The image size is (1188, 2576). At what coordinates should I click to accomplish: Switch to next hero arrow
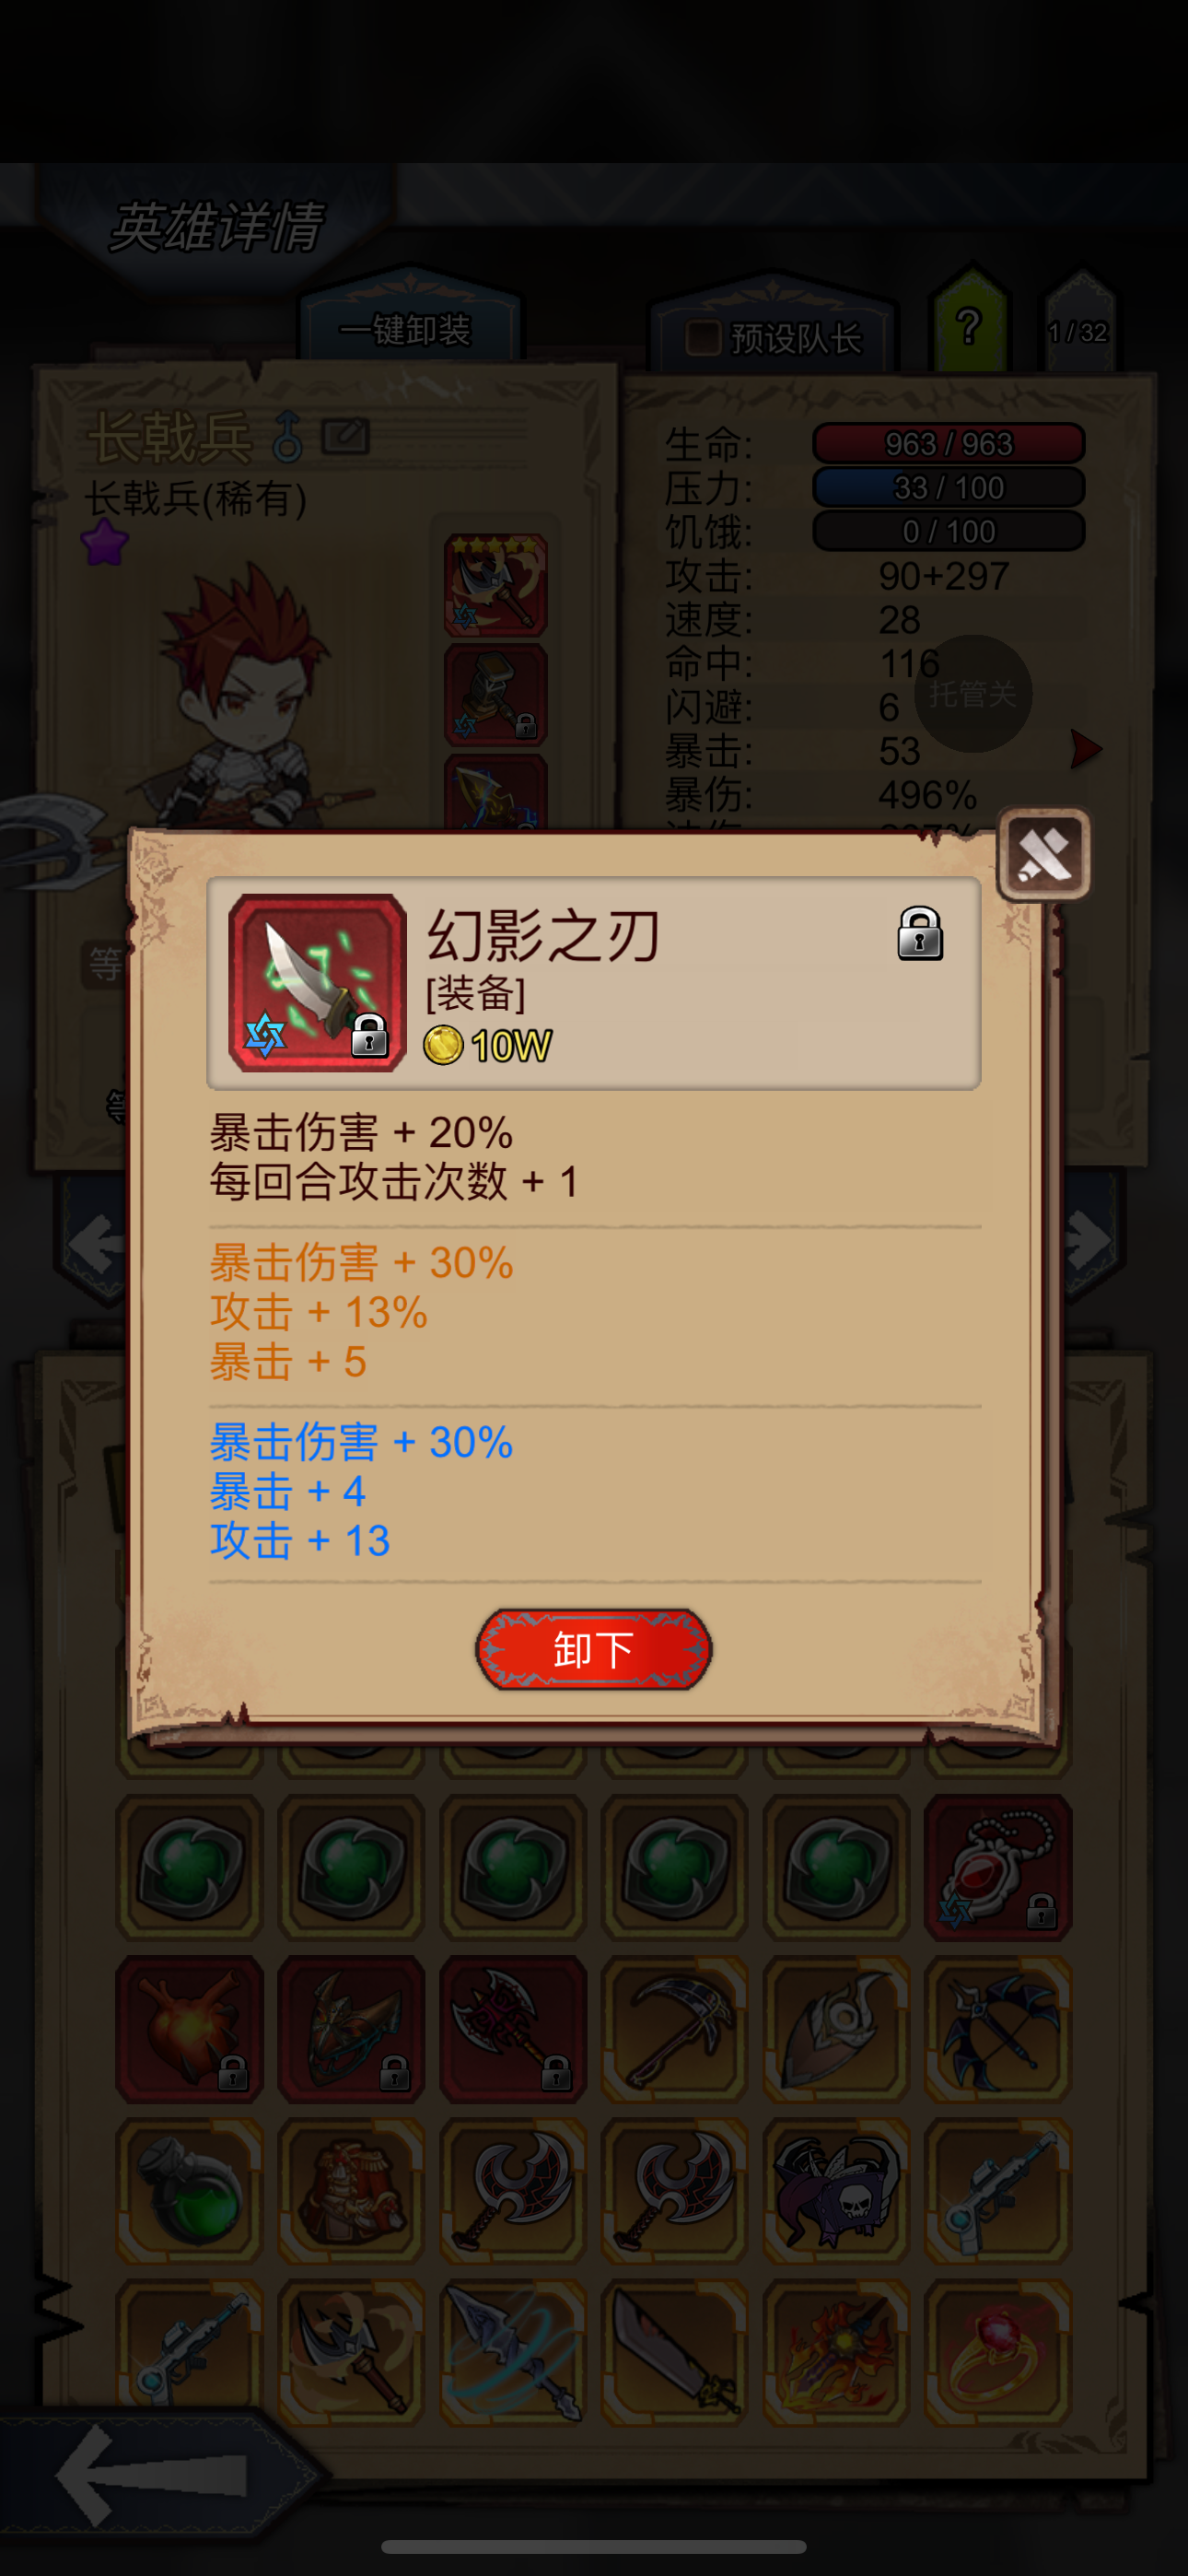click(x=1088, y=1241)
